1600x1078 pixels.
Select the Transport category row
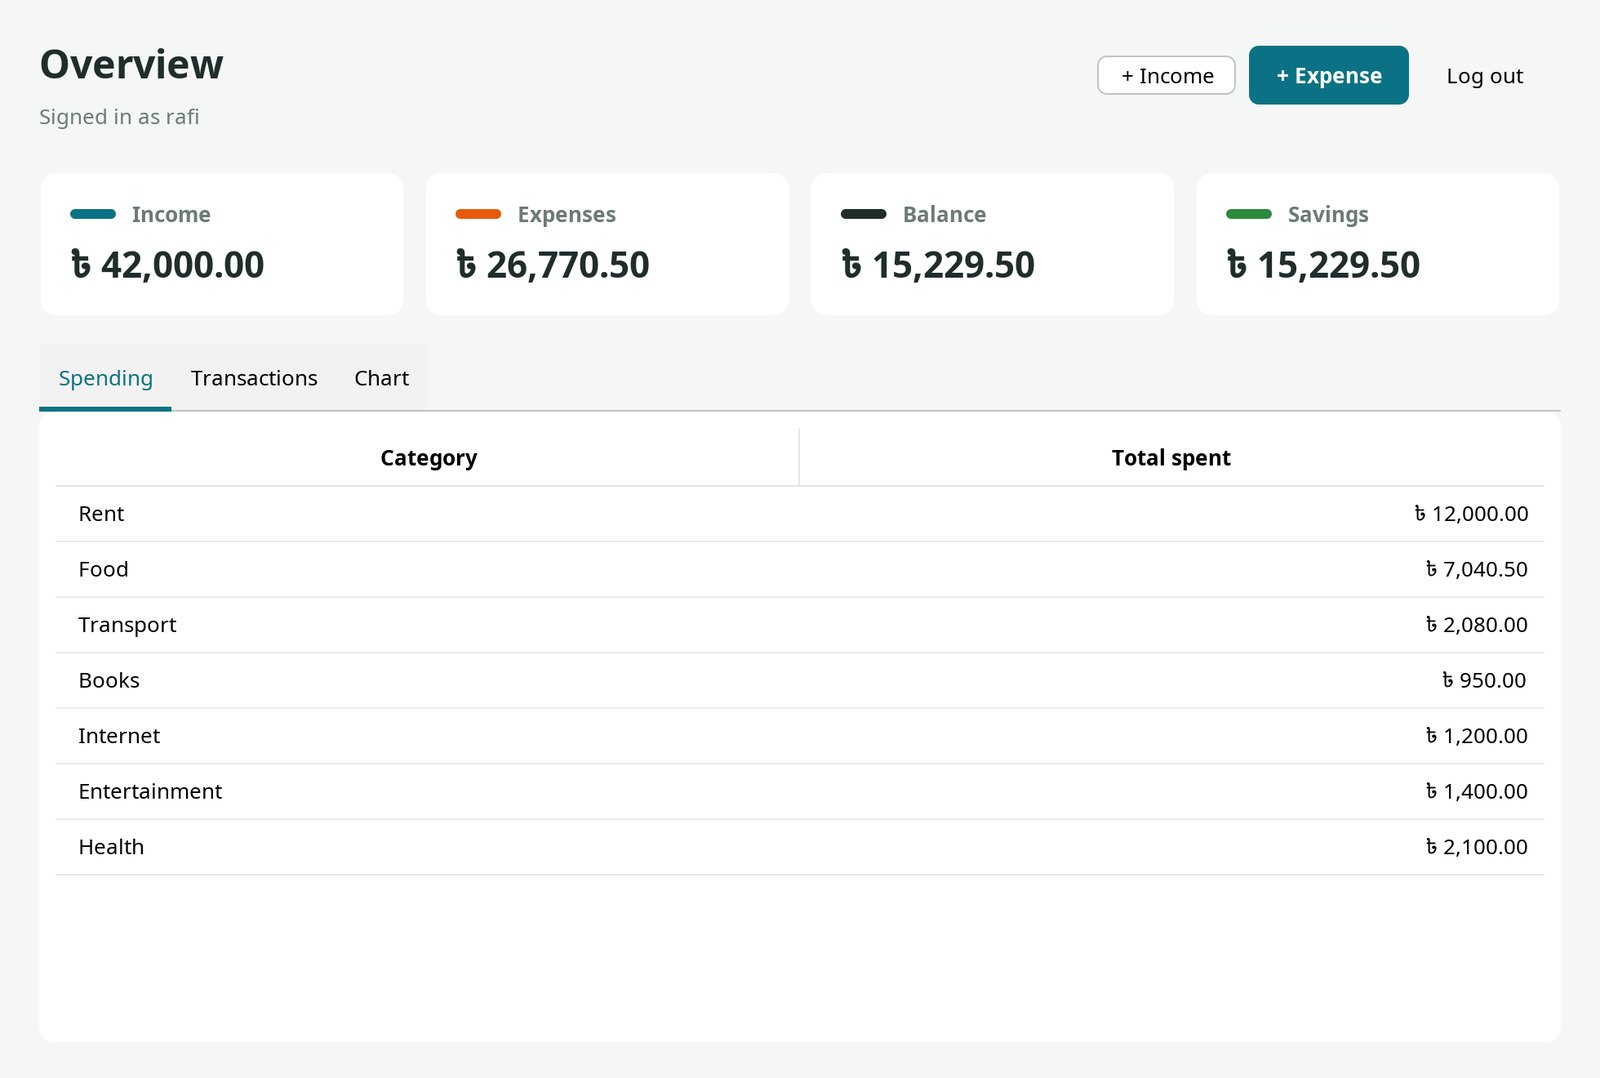click(x=800, y=625)
